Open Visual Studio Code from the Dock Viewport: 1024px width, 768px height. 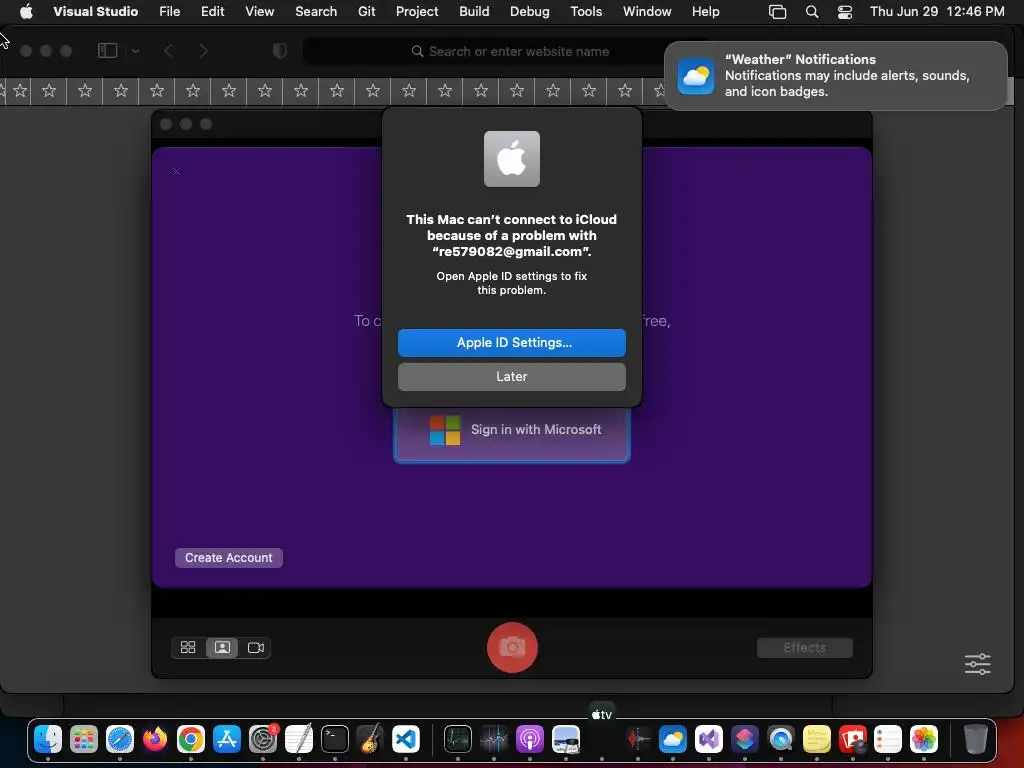pos(406,739)
